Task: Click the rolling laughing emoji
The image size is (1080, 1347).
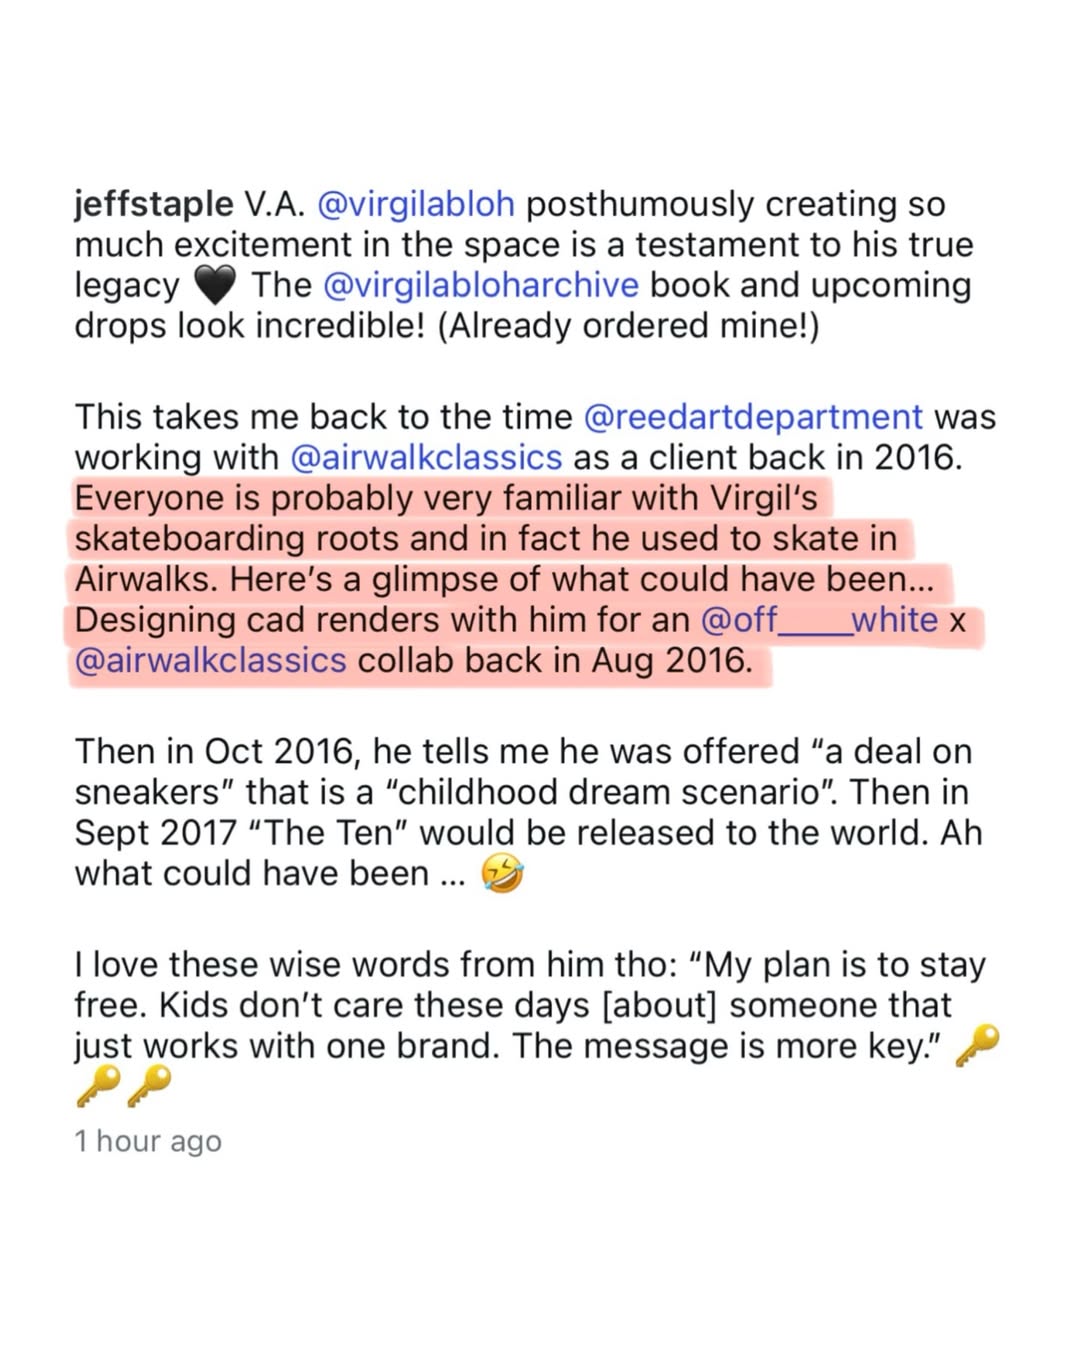Action: [x=501, y=875]
